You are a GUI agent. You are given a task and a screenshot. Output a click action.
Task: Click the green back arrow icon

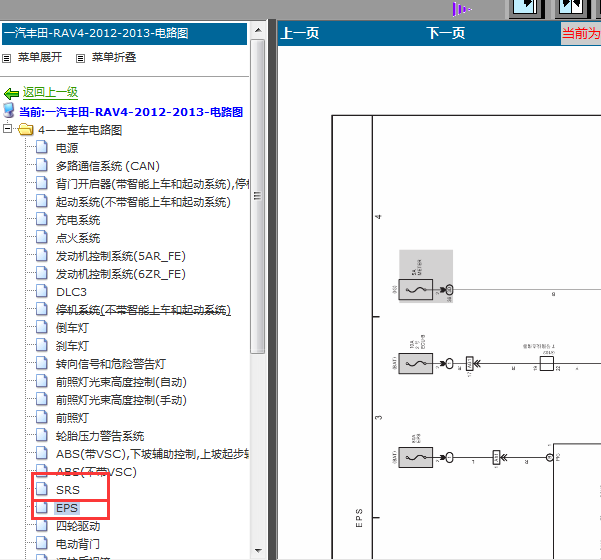(x=11, y=93)
